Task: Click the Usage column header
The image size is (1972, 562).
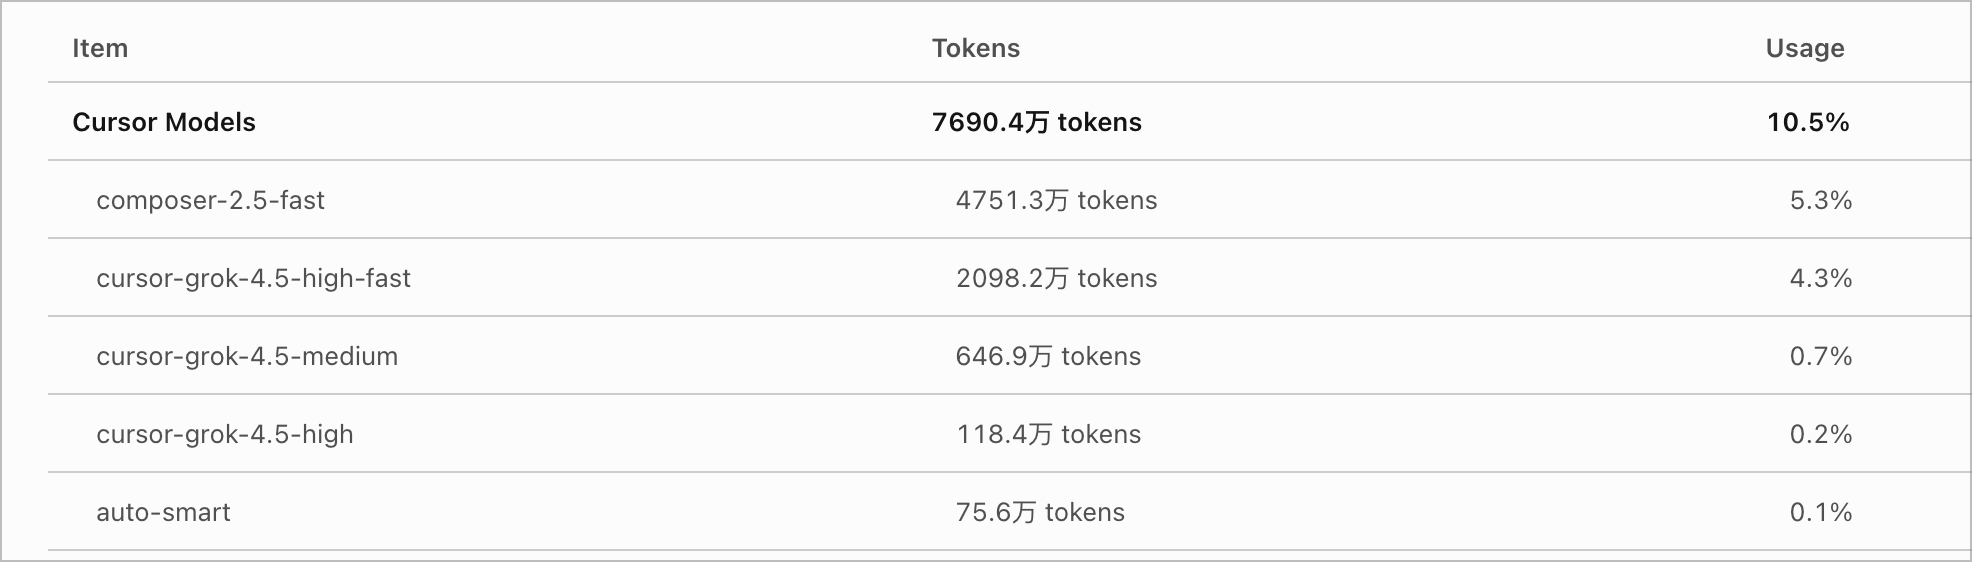Action: pyautogui.click(x=1805, y=48)
